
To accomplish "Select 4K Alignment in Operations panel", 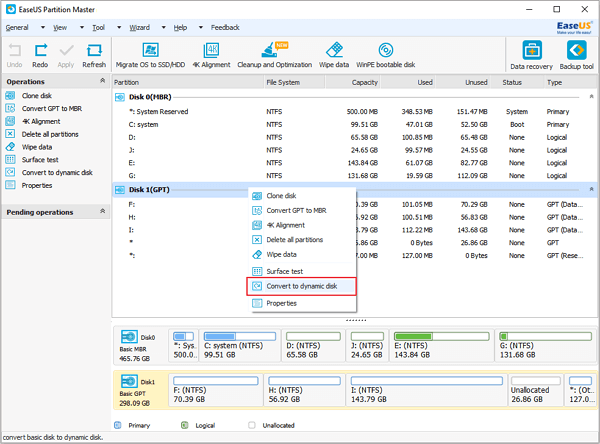I will tap(41, 121).
